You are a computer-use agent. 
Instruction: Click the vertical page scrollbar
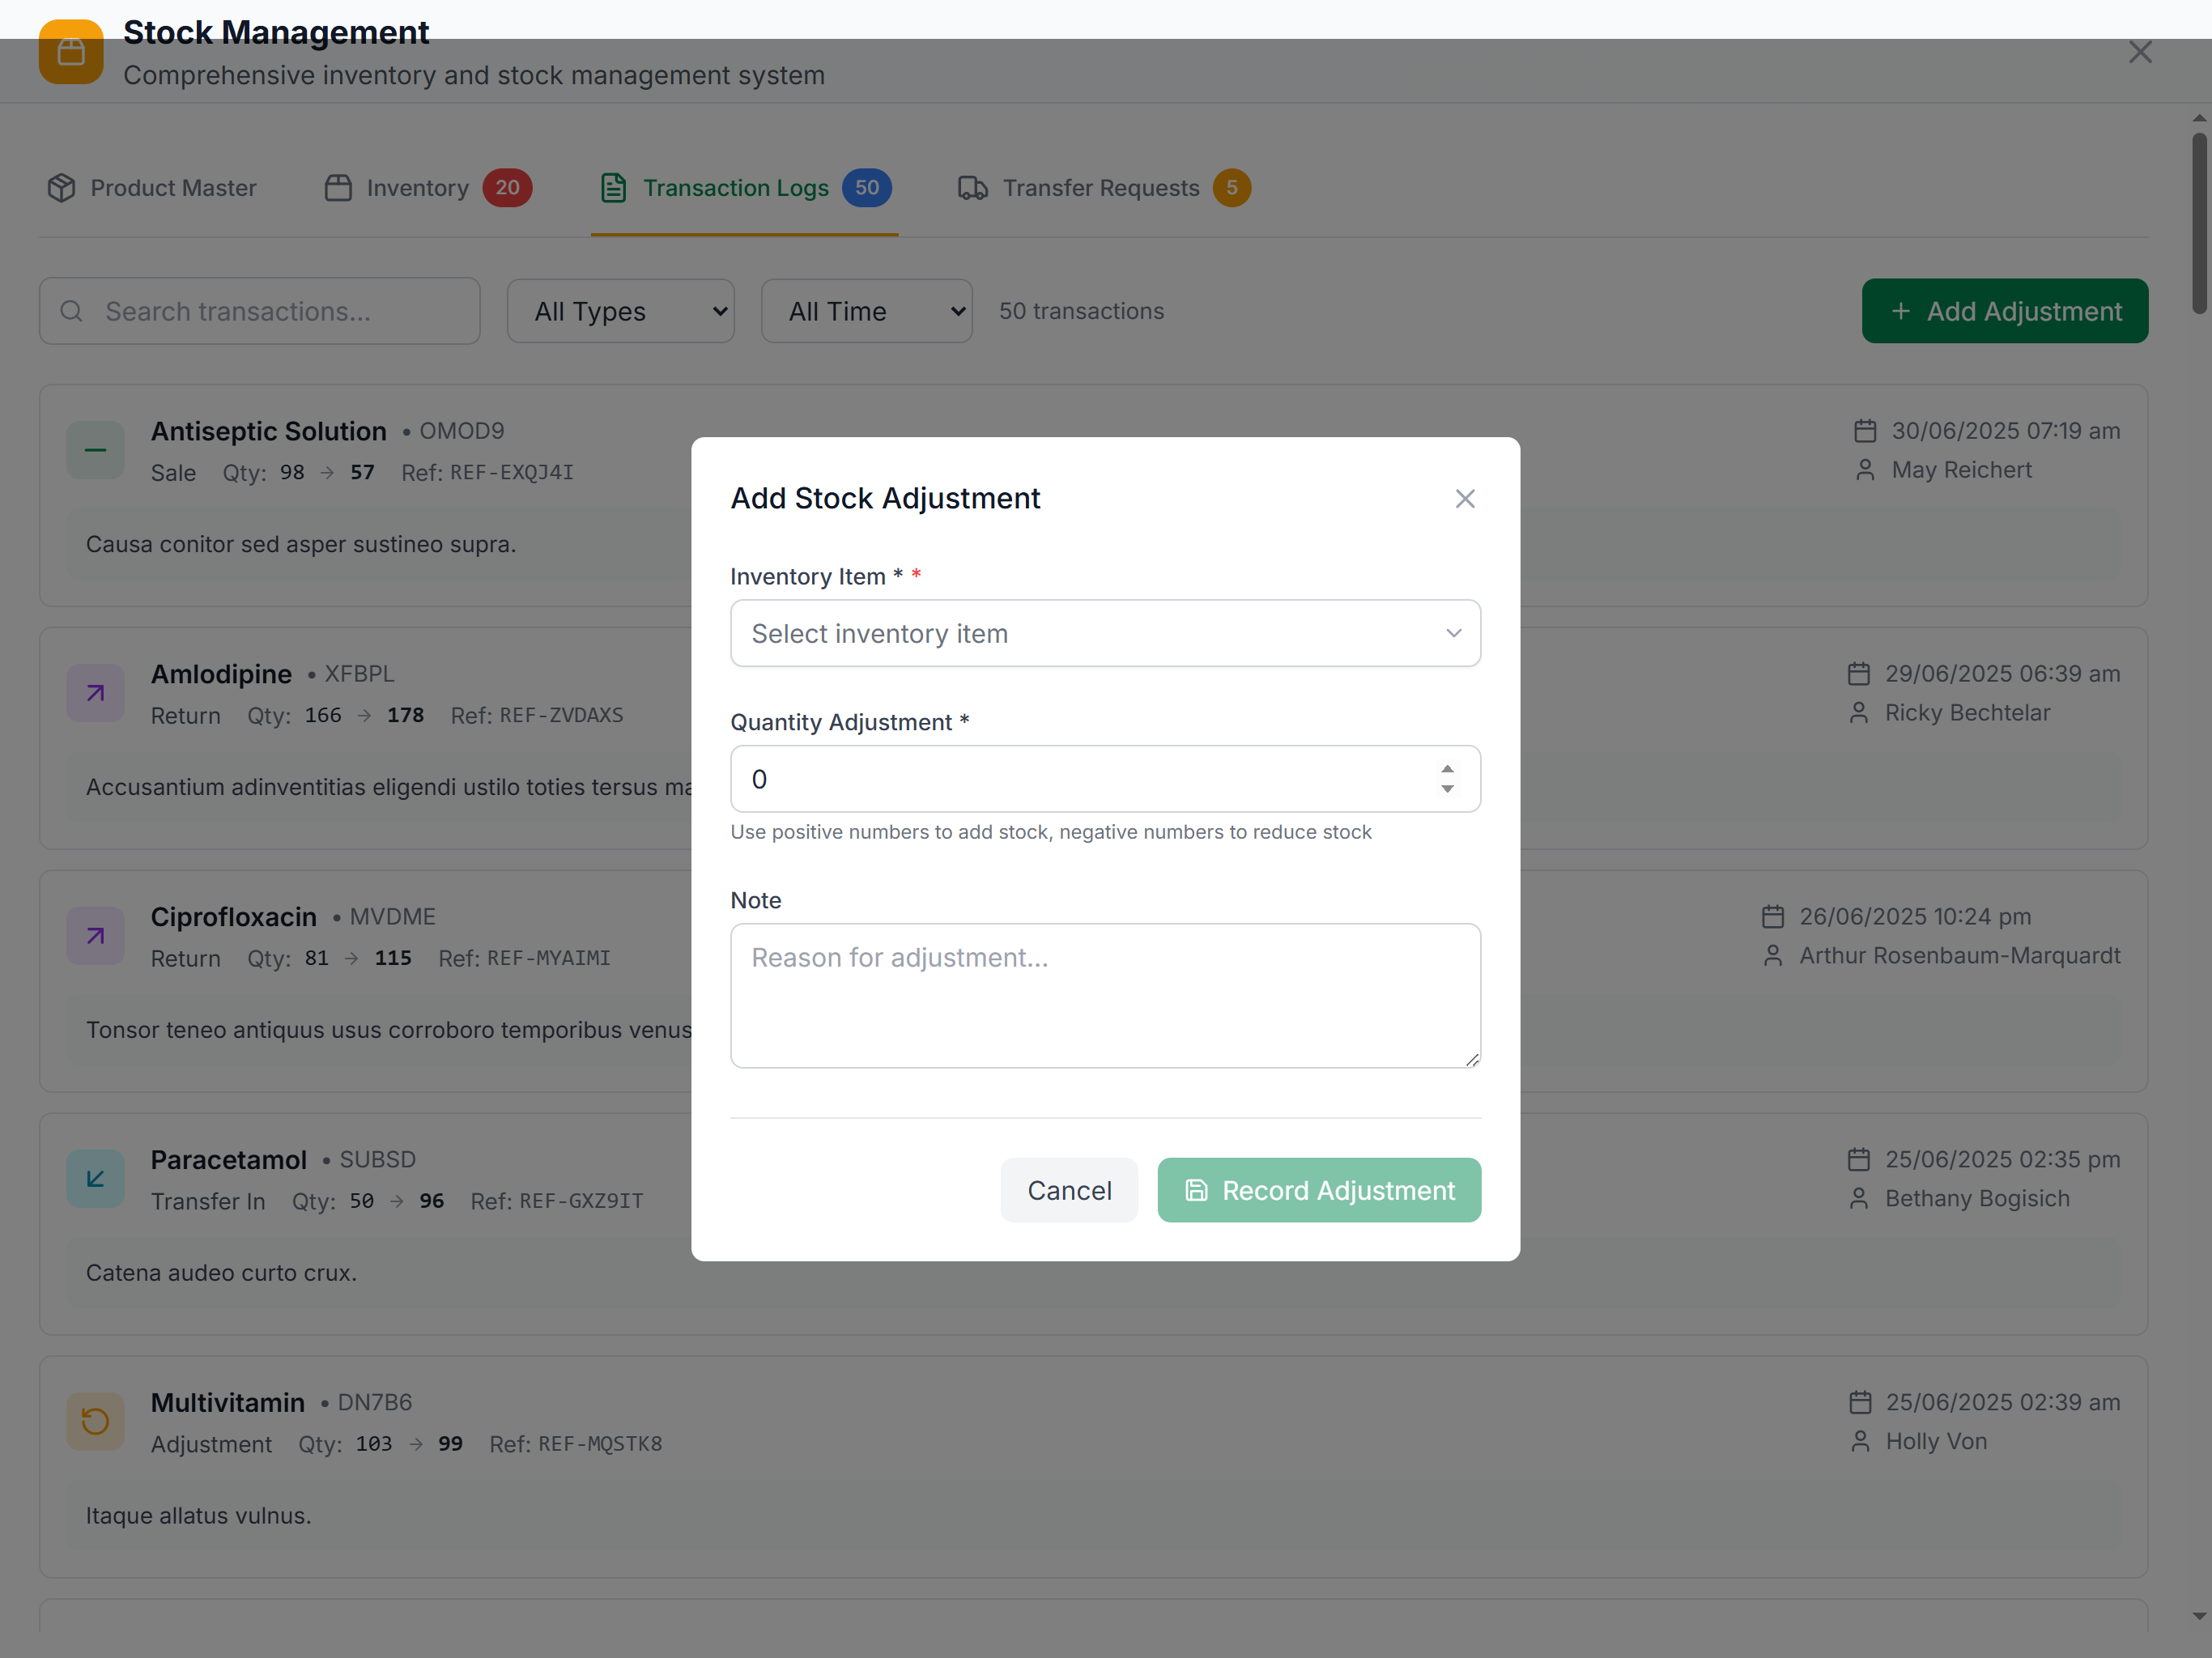(x=2198, y=225)
